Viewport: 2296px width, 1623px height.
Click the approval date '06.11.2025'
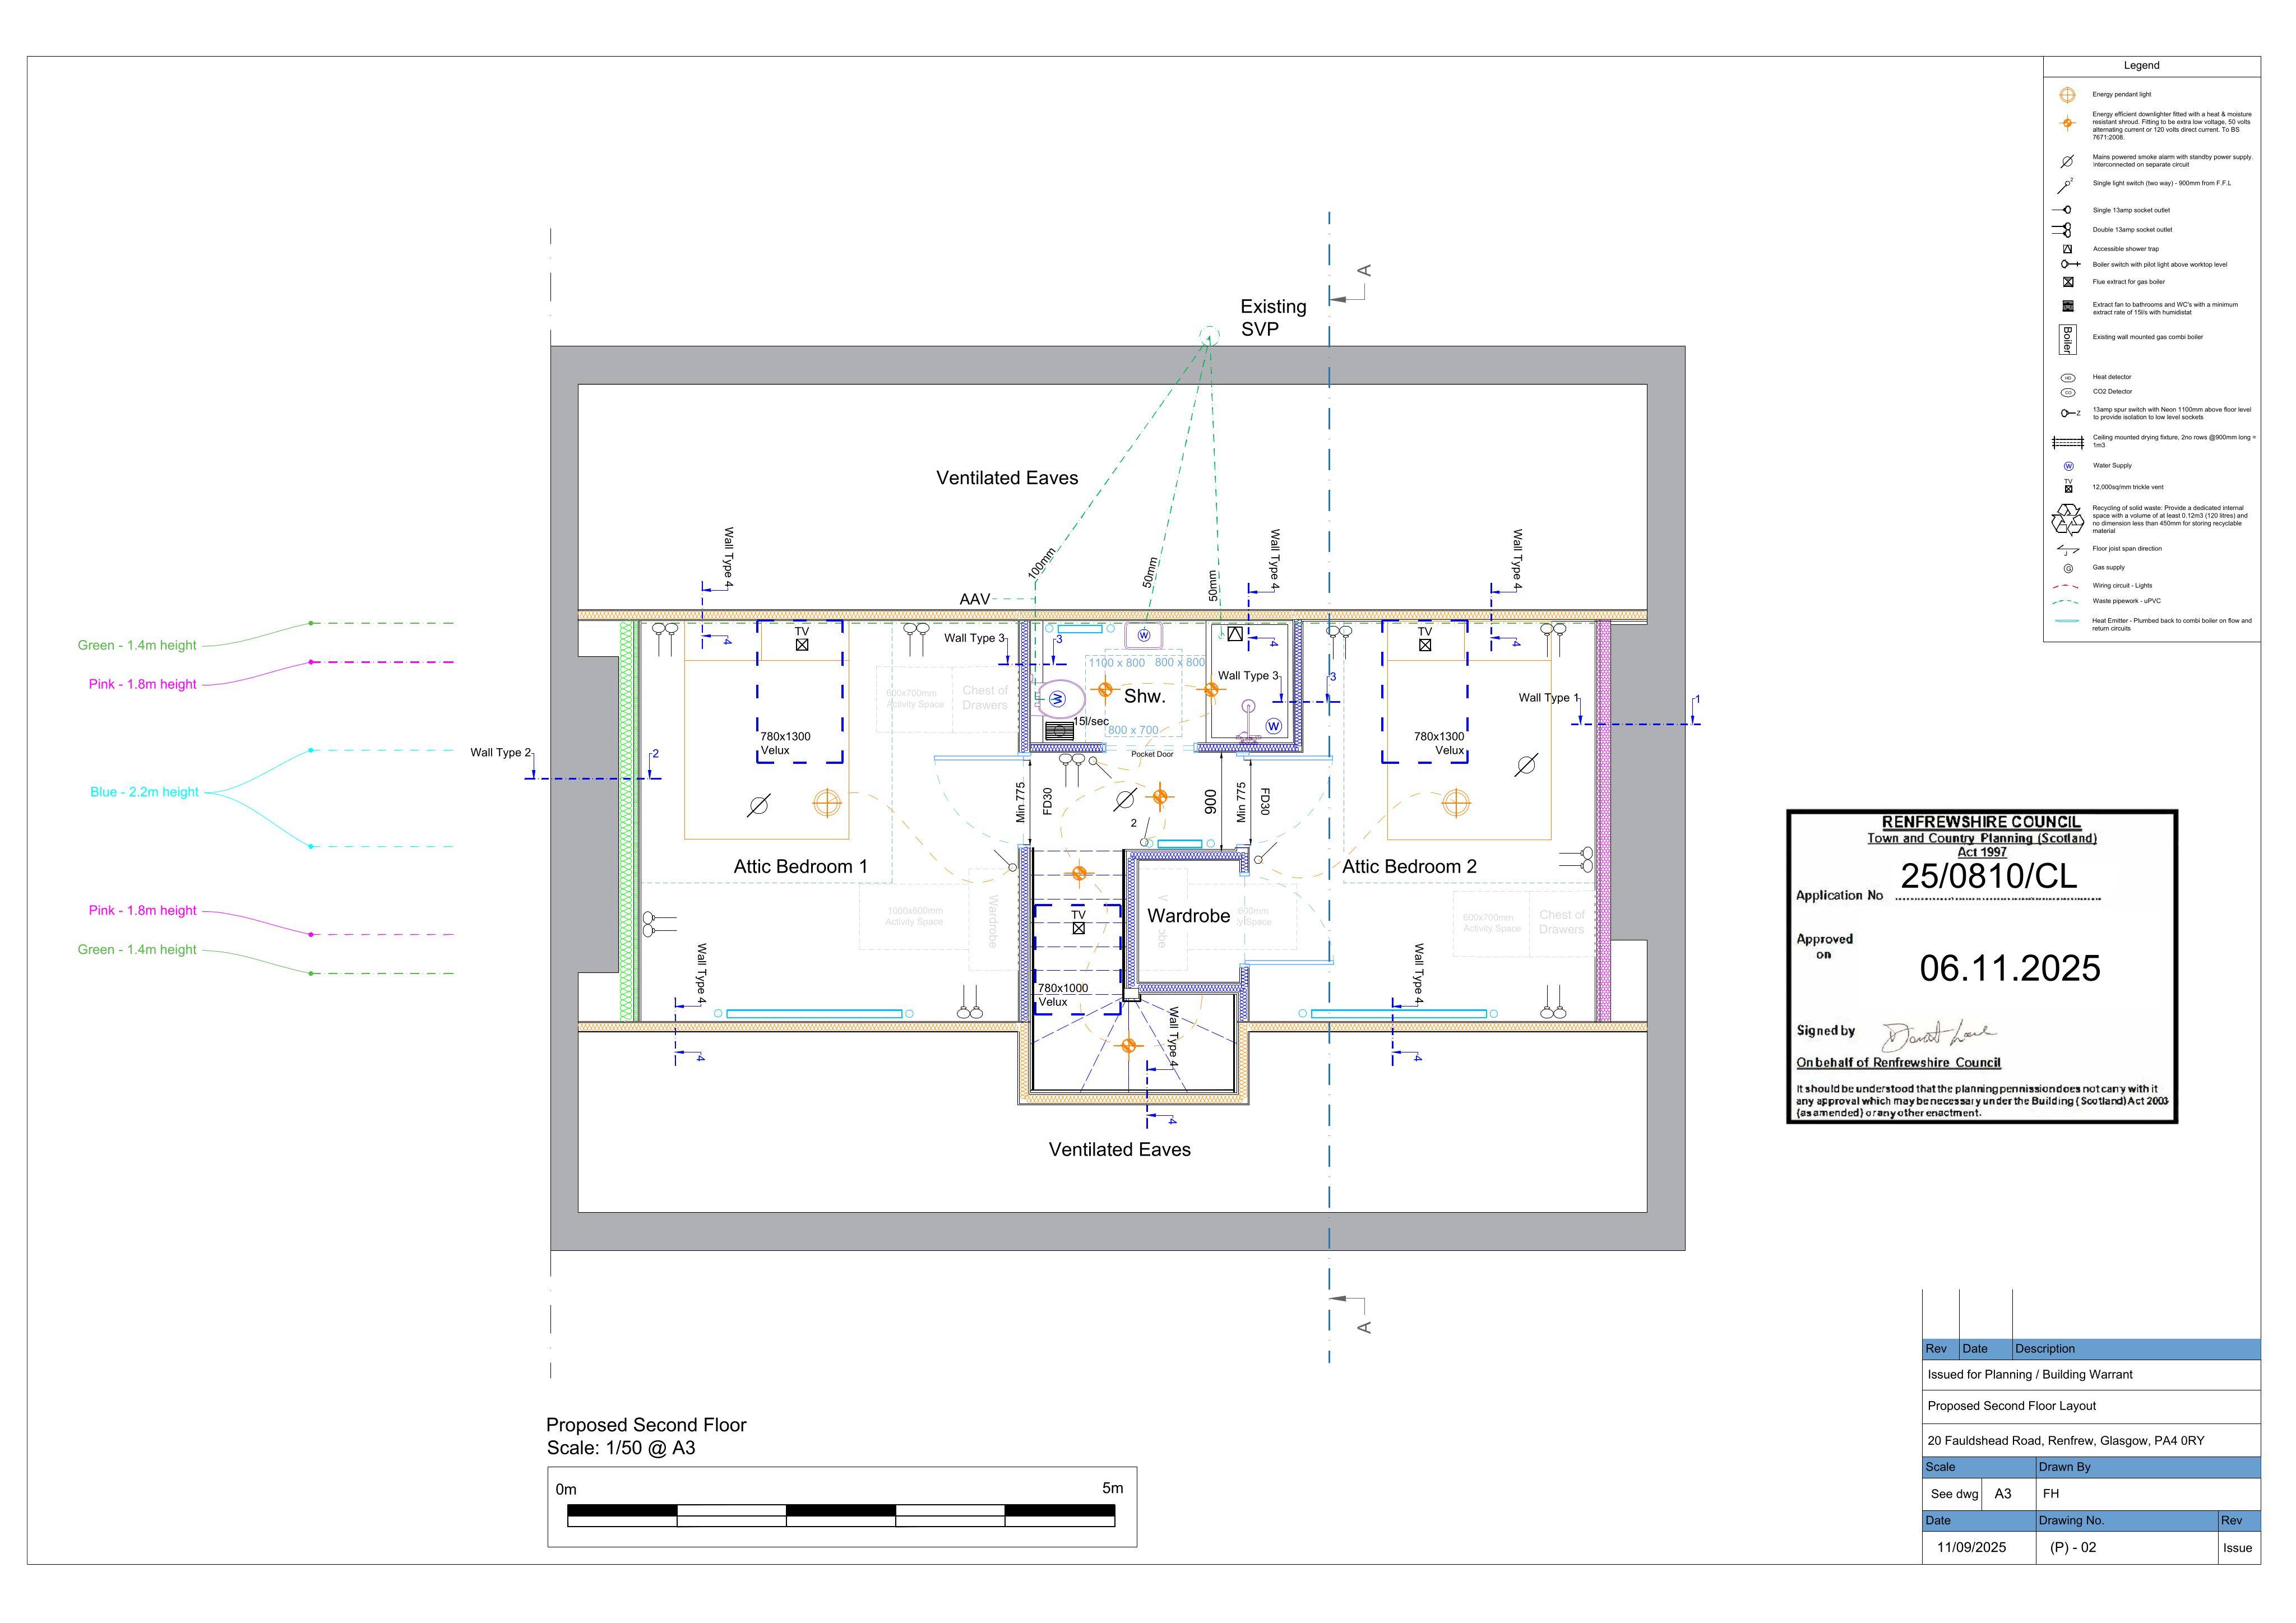click(2010, 969)
